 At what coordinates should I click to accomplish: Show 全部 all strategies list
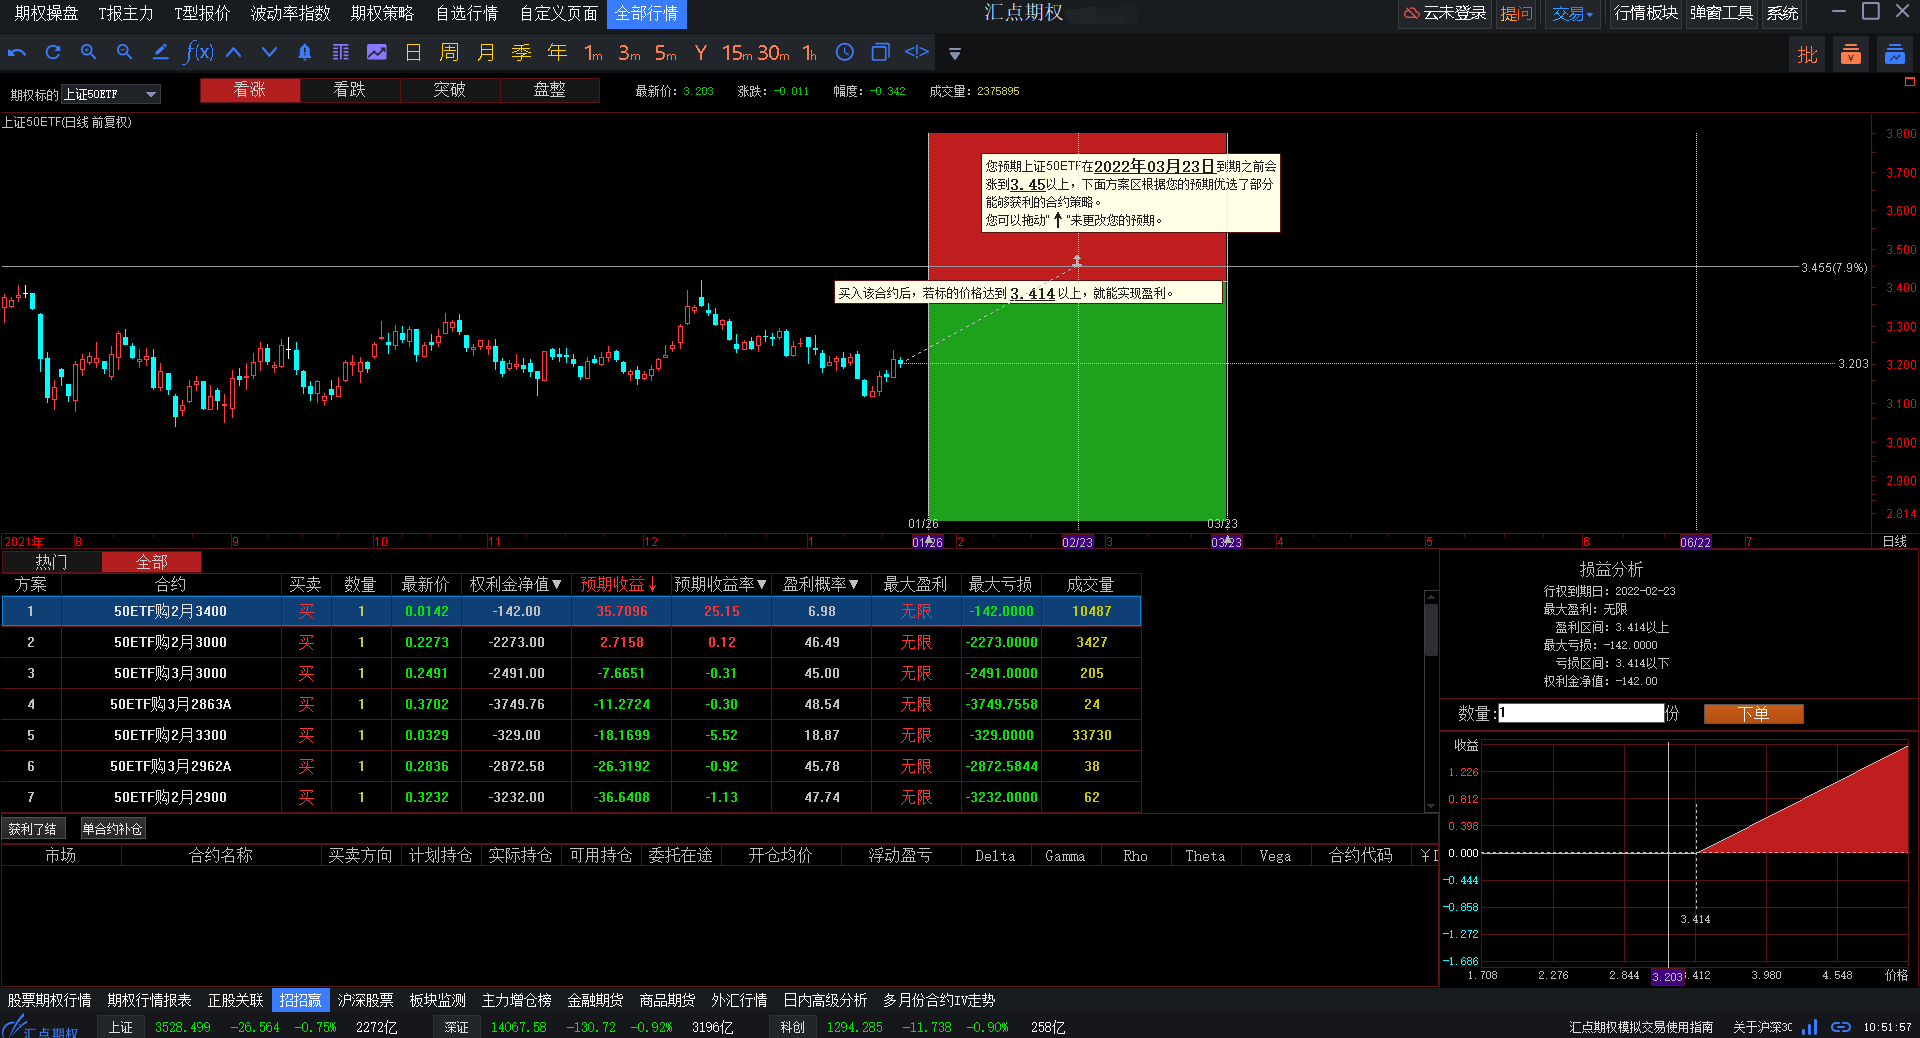[151, 562]
